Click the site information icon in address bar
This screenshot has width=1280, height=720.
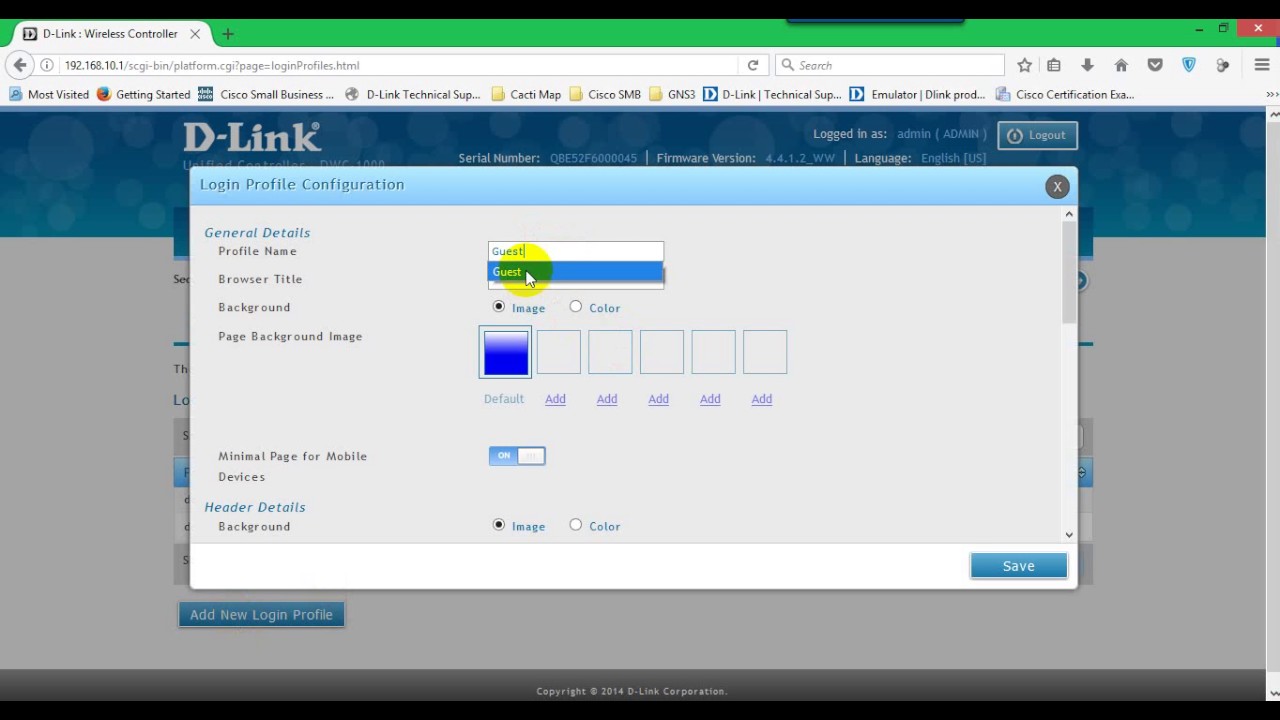point(47,65)
